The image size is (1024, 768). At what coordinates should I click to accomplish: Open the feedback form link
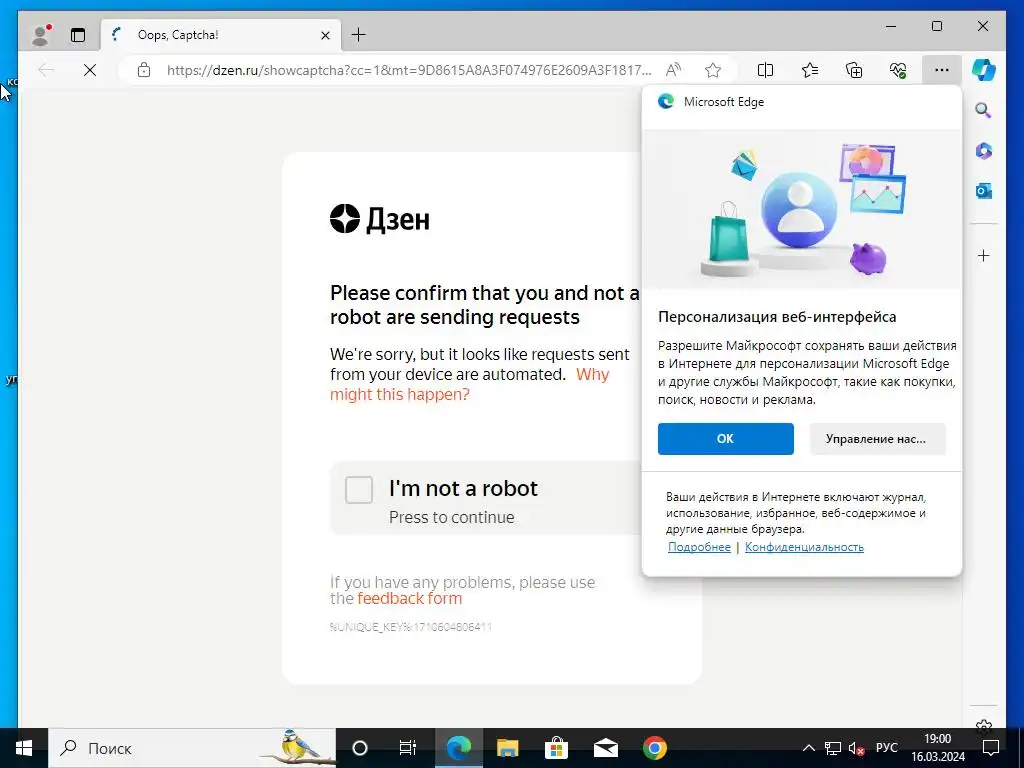(x=409, y=599)
